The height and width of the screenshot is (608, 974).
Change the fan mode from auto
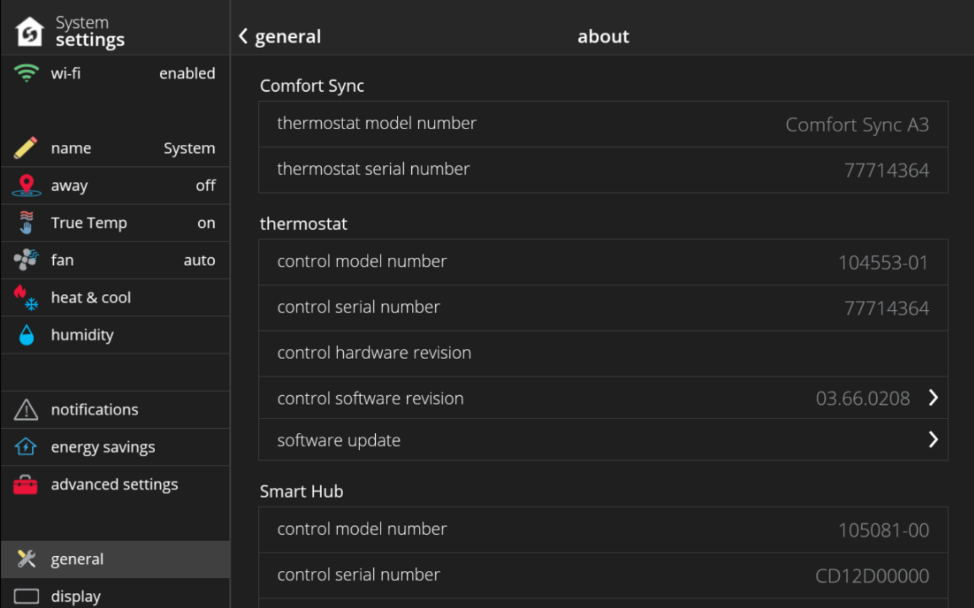[199, 260]
